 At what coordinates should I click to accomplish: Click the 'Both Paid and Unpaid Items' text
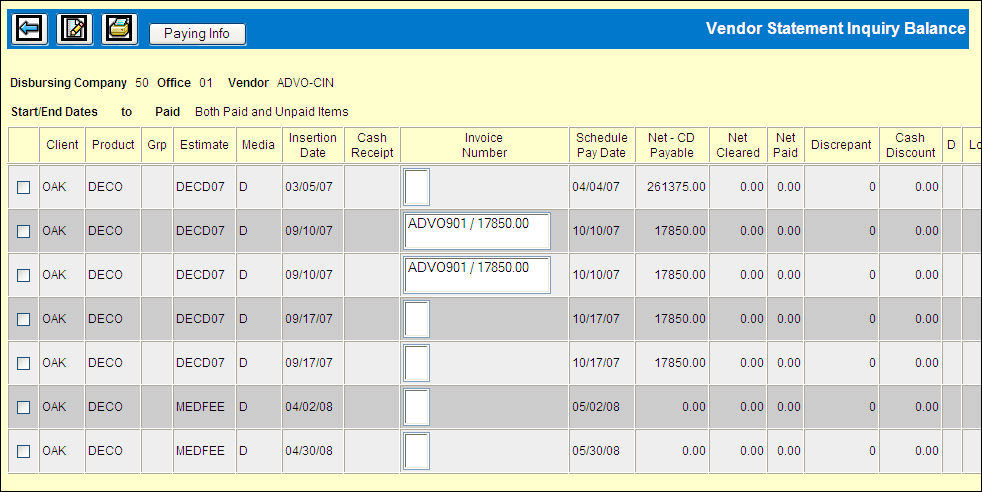272,112
